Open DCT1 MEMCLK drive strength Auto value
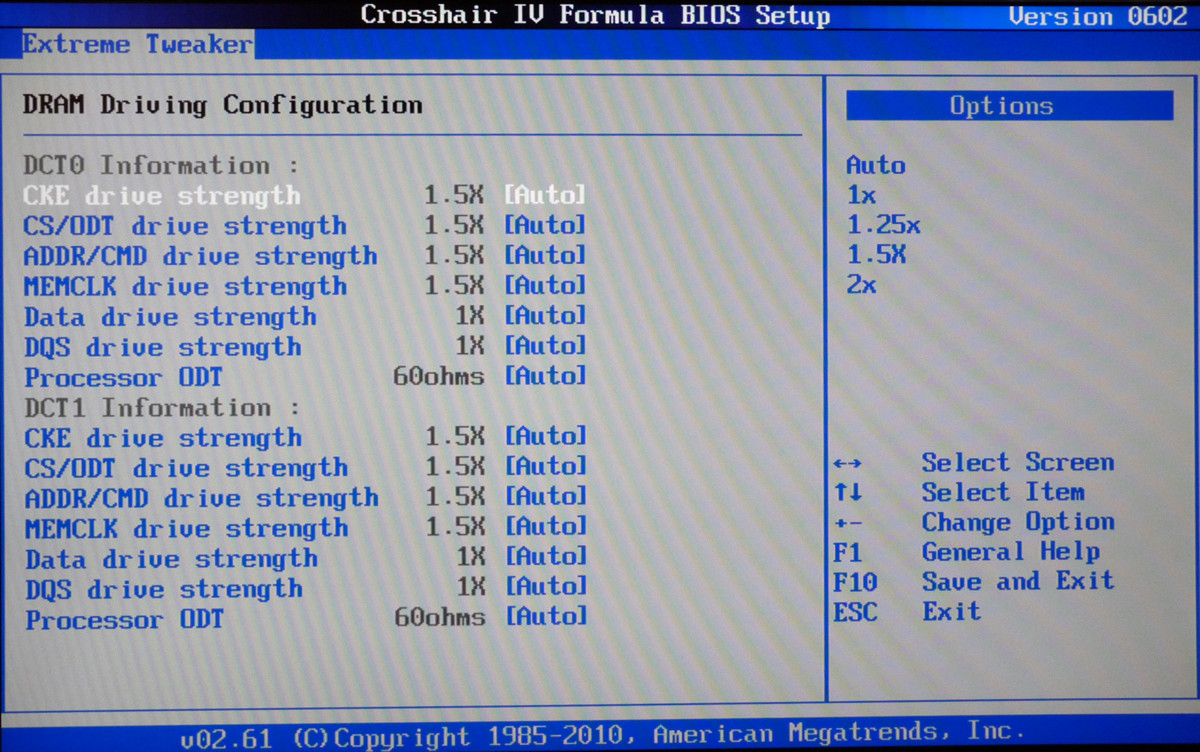This screenshot has height=752, width=1200. pos(545,526)
